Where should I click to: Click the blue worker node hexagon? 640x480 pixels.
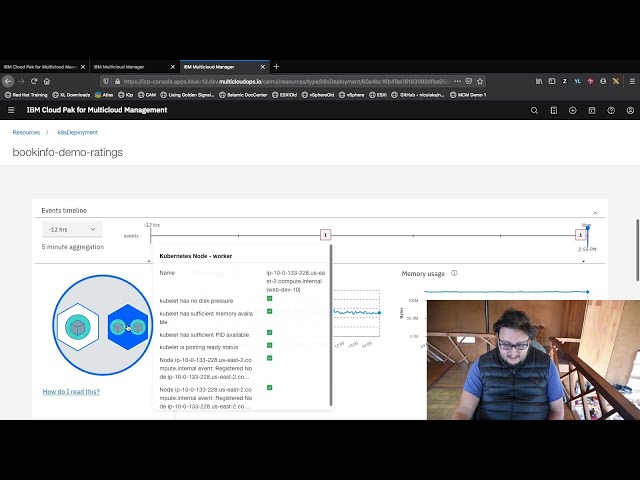click(x=128, y=327)
